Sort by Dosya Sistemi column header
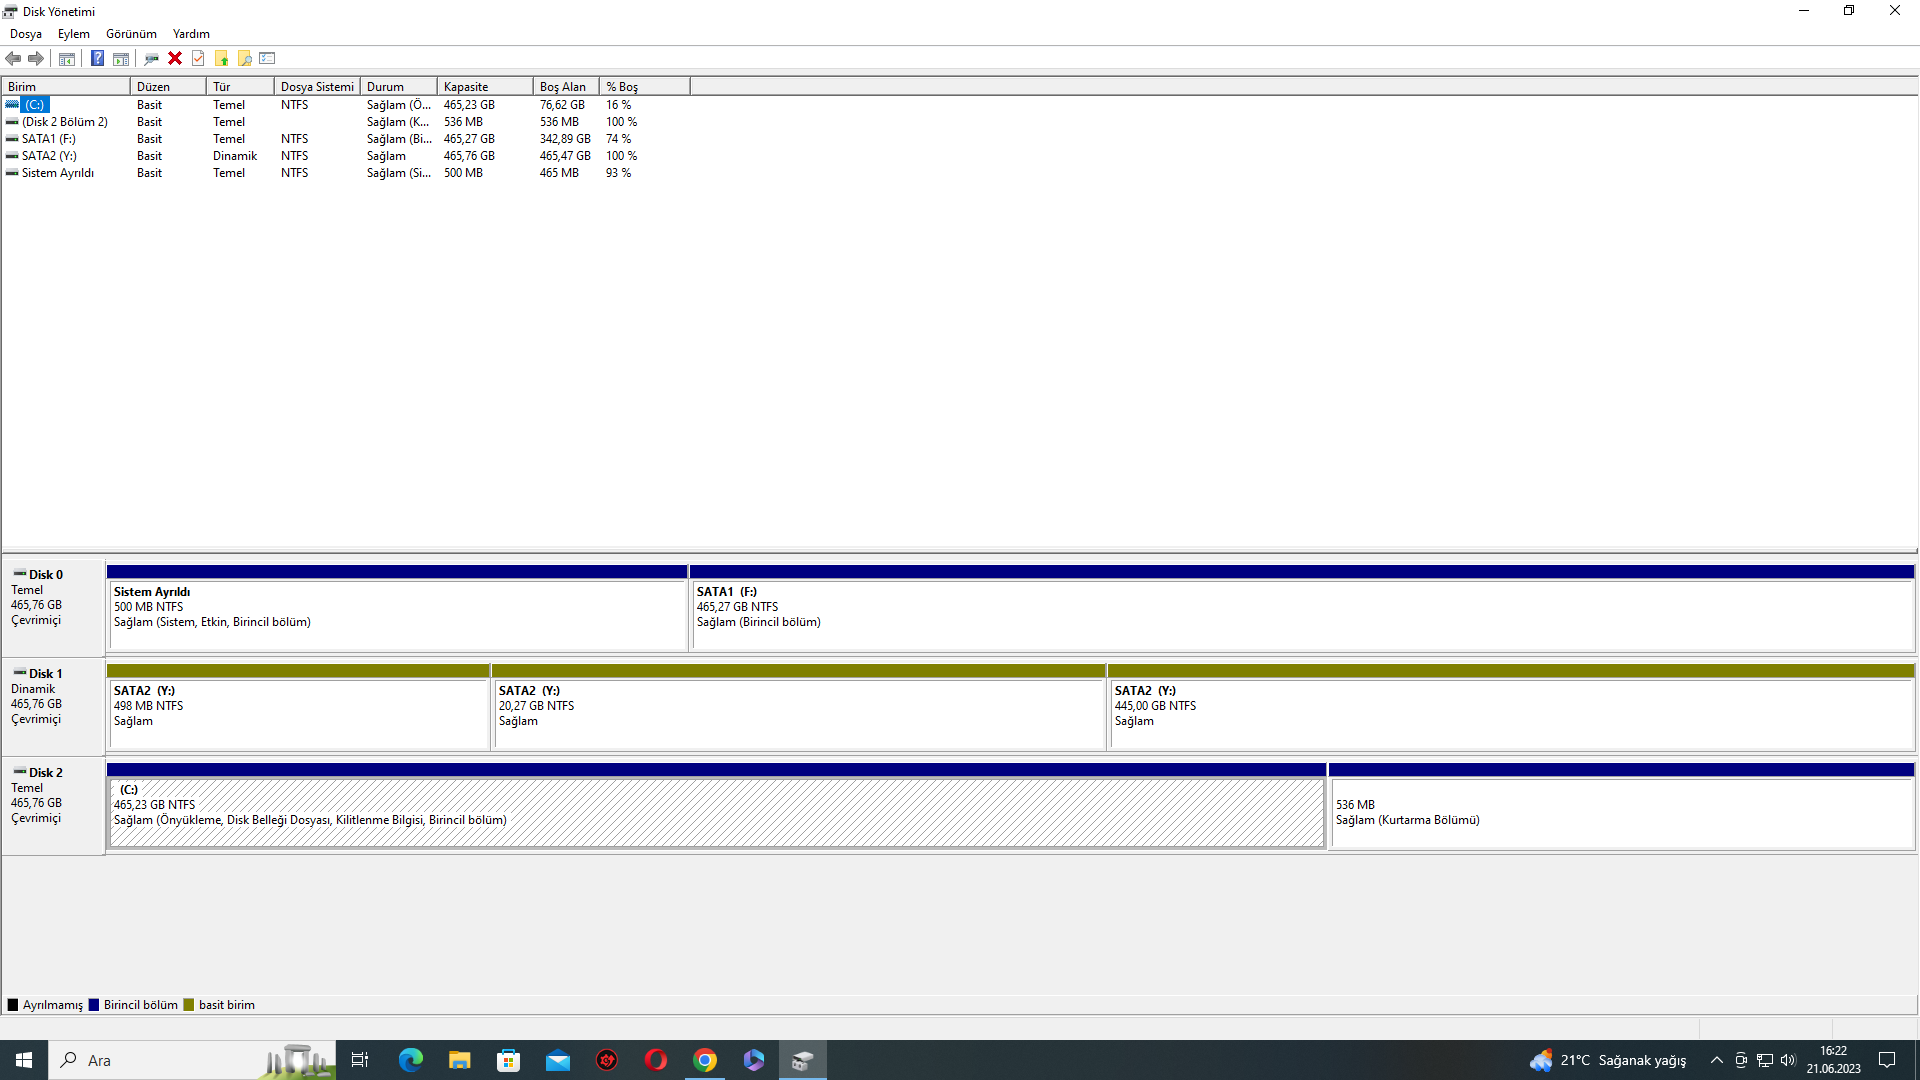Viewport: 1920px width, 1080px height. coord(316,87)
